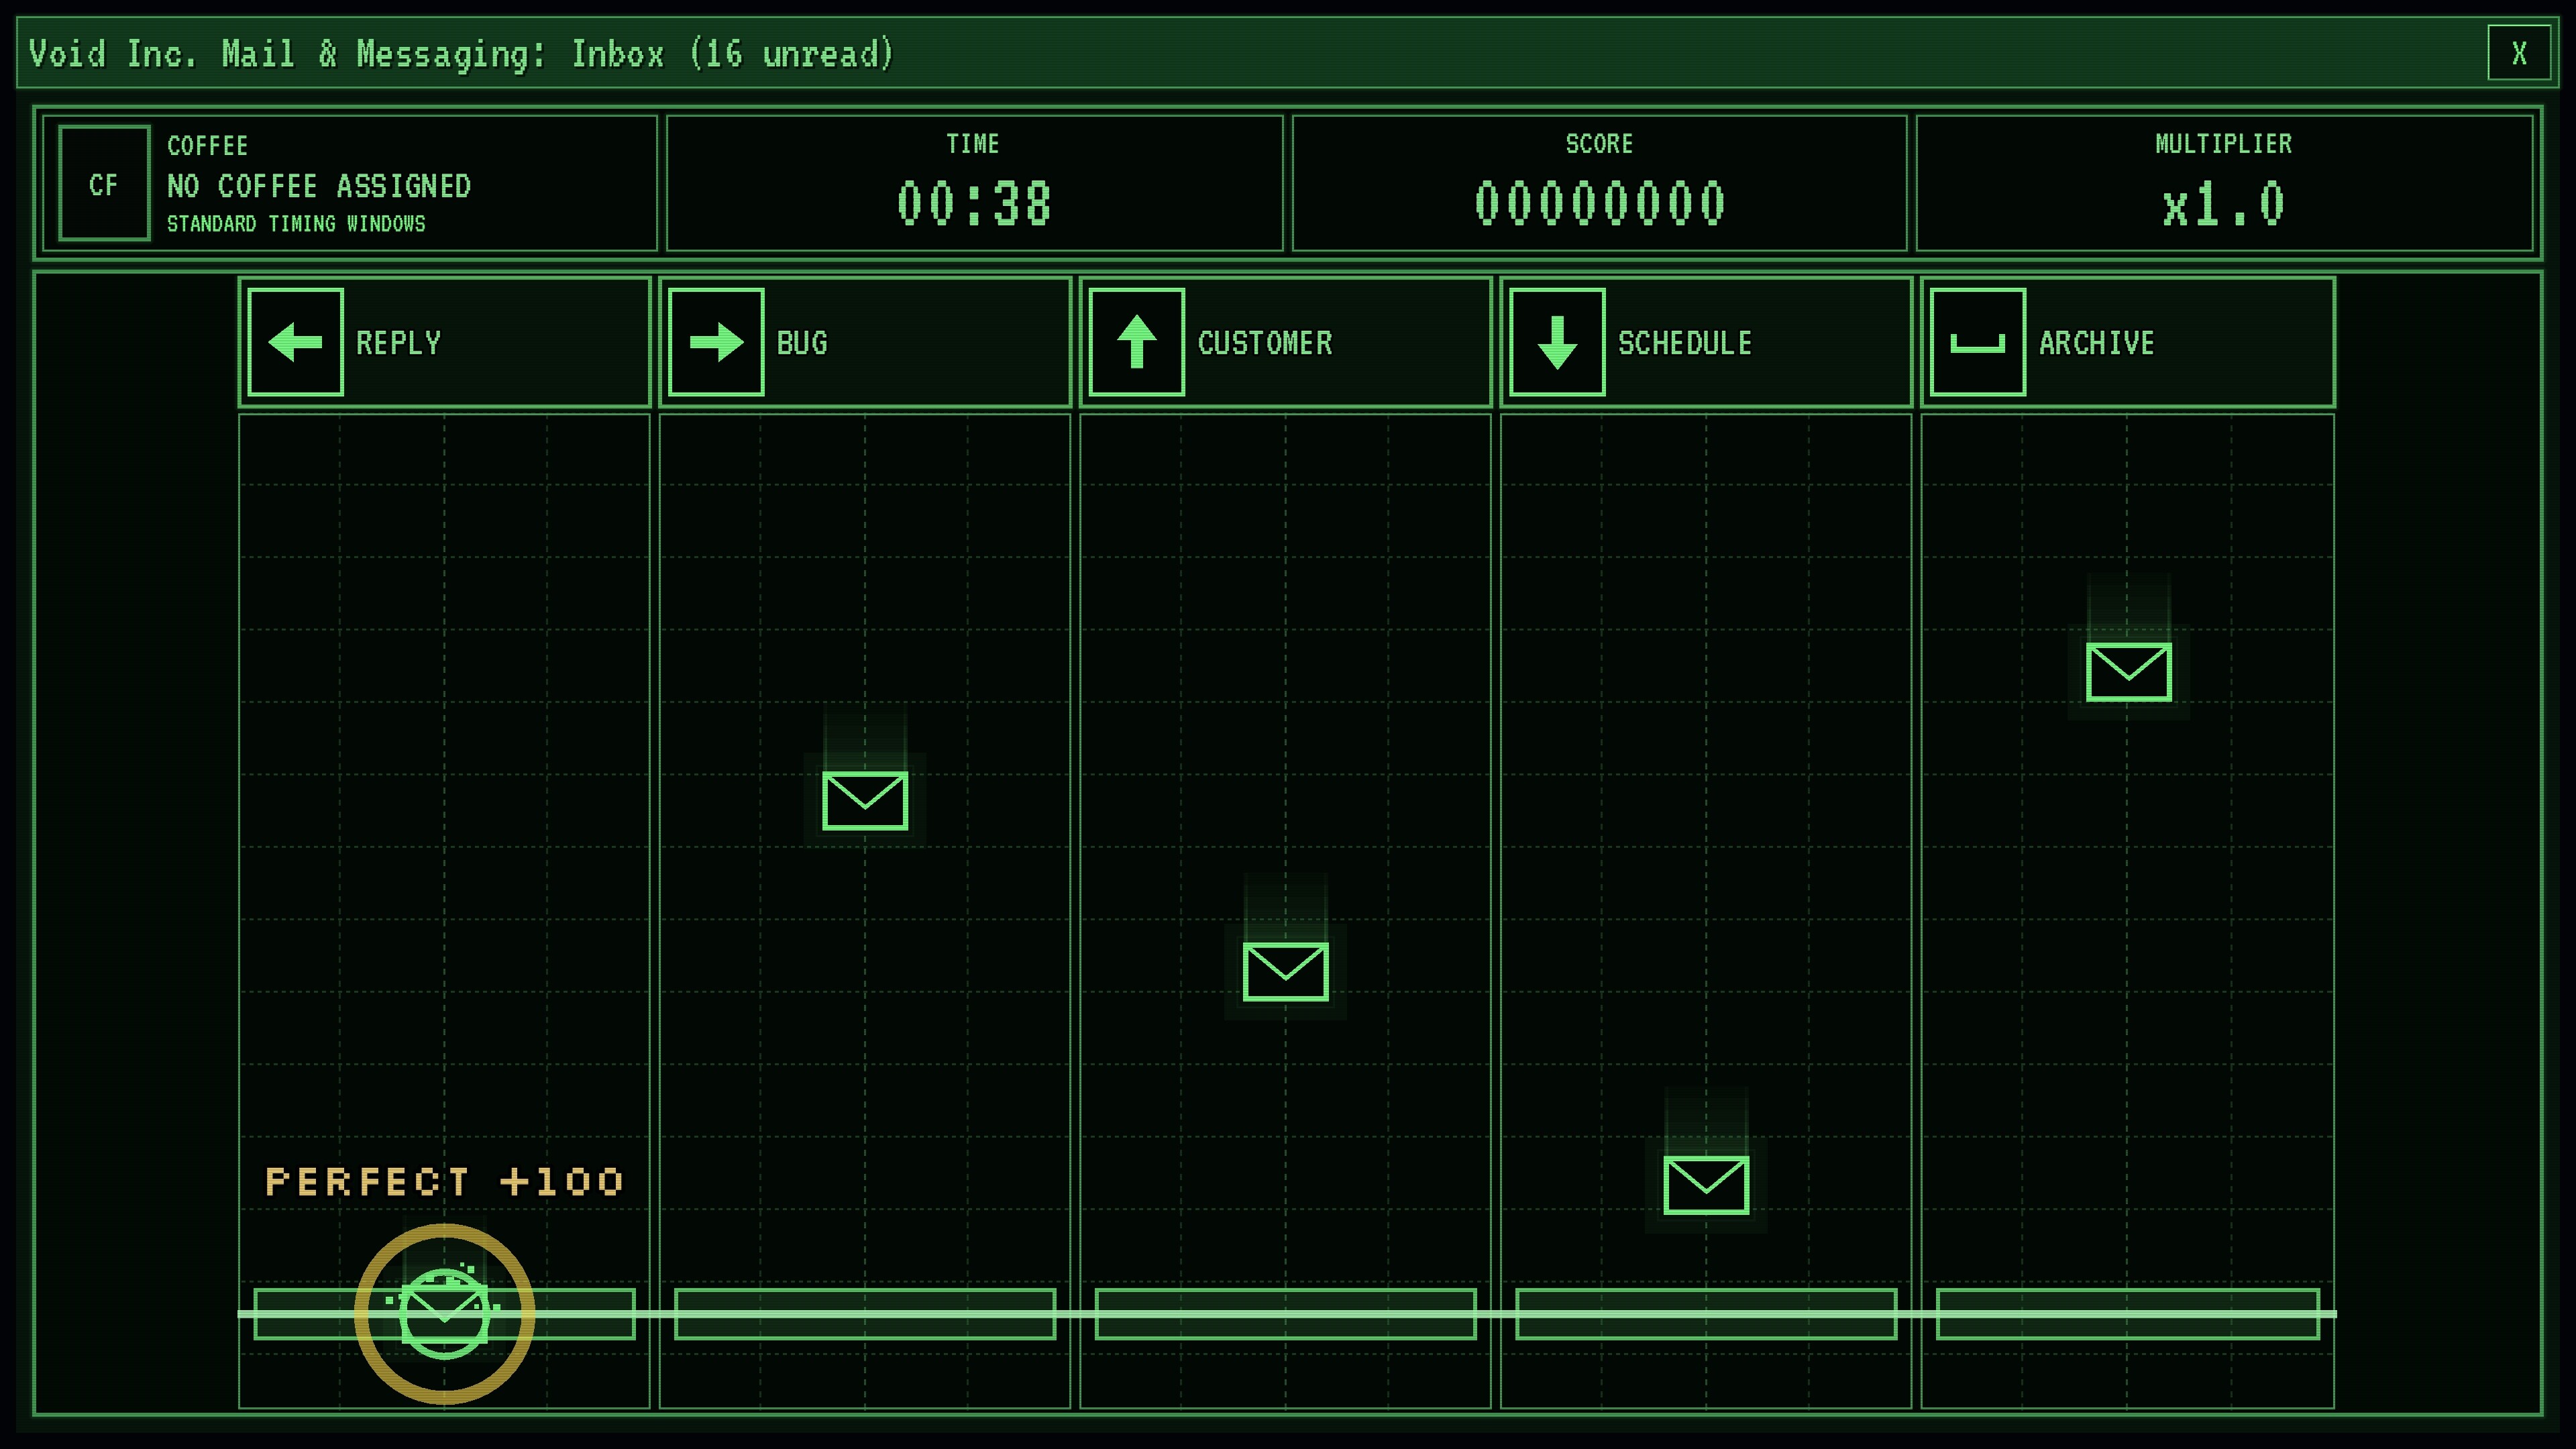Click the envelope falling in Archive lane
The image size is (2576, 1449).
(x=2128, y=671)
